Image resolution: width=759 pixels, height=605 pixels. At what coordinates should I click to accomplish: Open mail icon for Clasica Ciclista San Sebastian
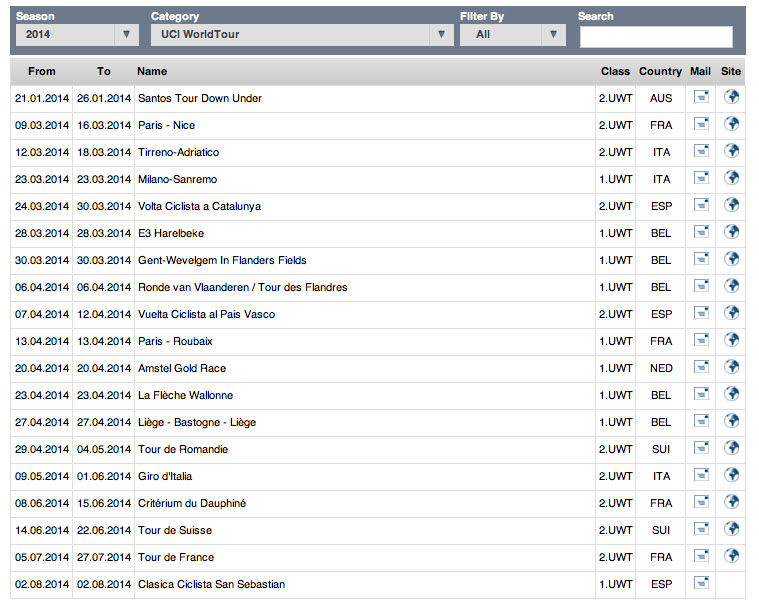[x=701, y=583]
